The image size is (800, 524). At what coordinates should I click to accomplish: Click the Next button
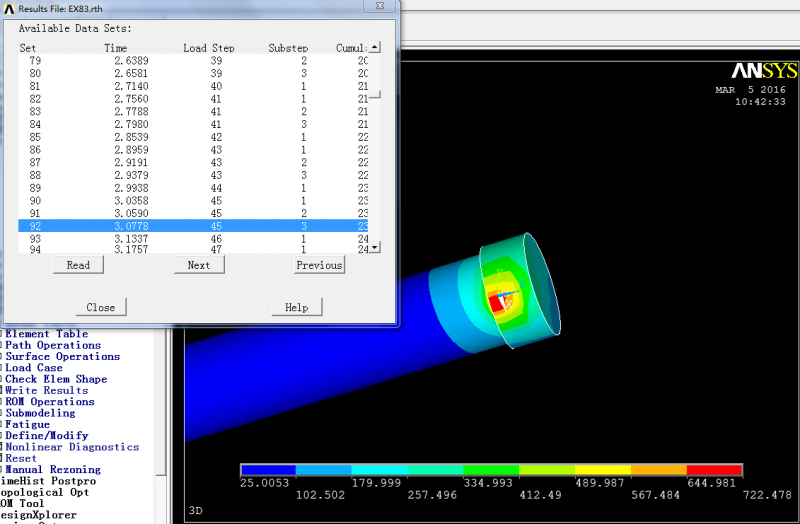click(x=199, y=265)
